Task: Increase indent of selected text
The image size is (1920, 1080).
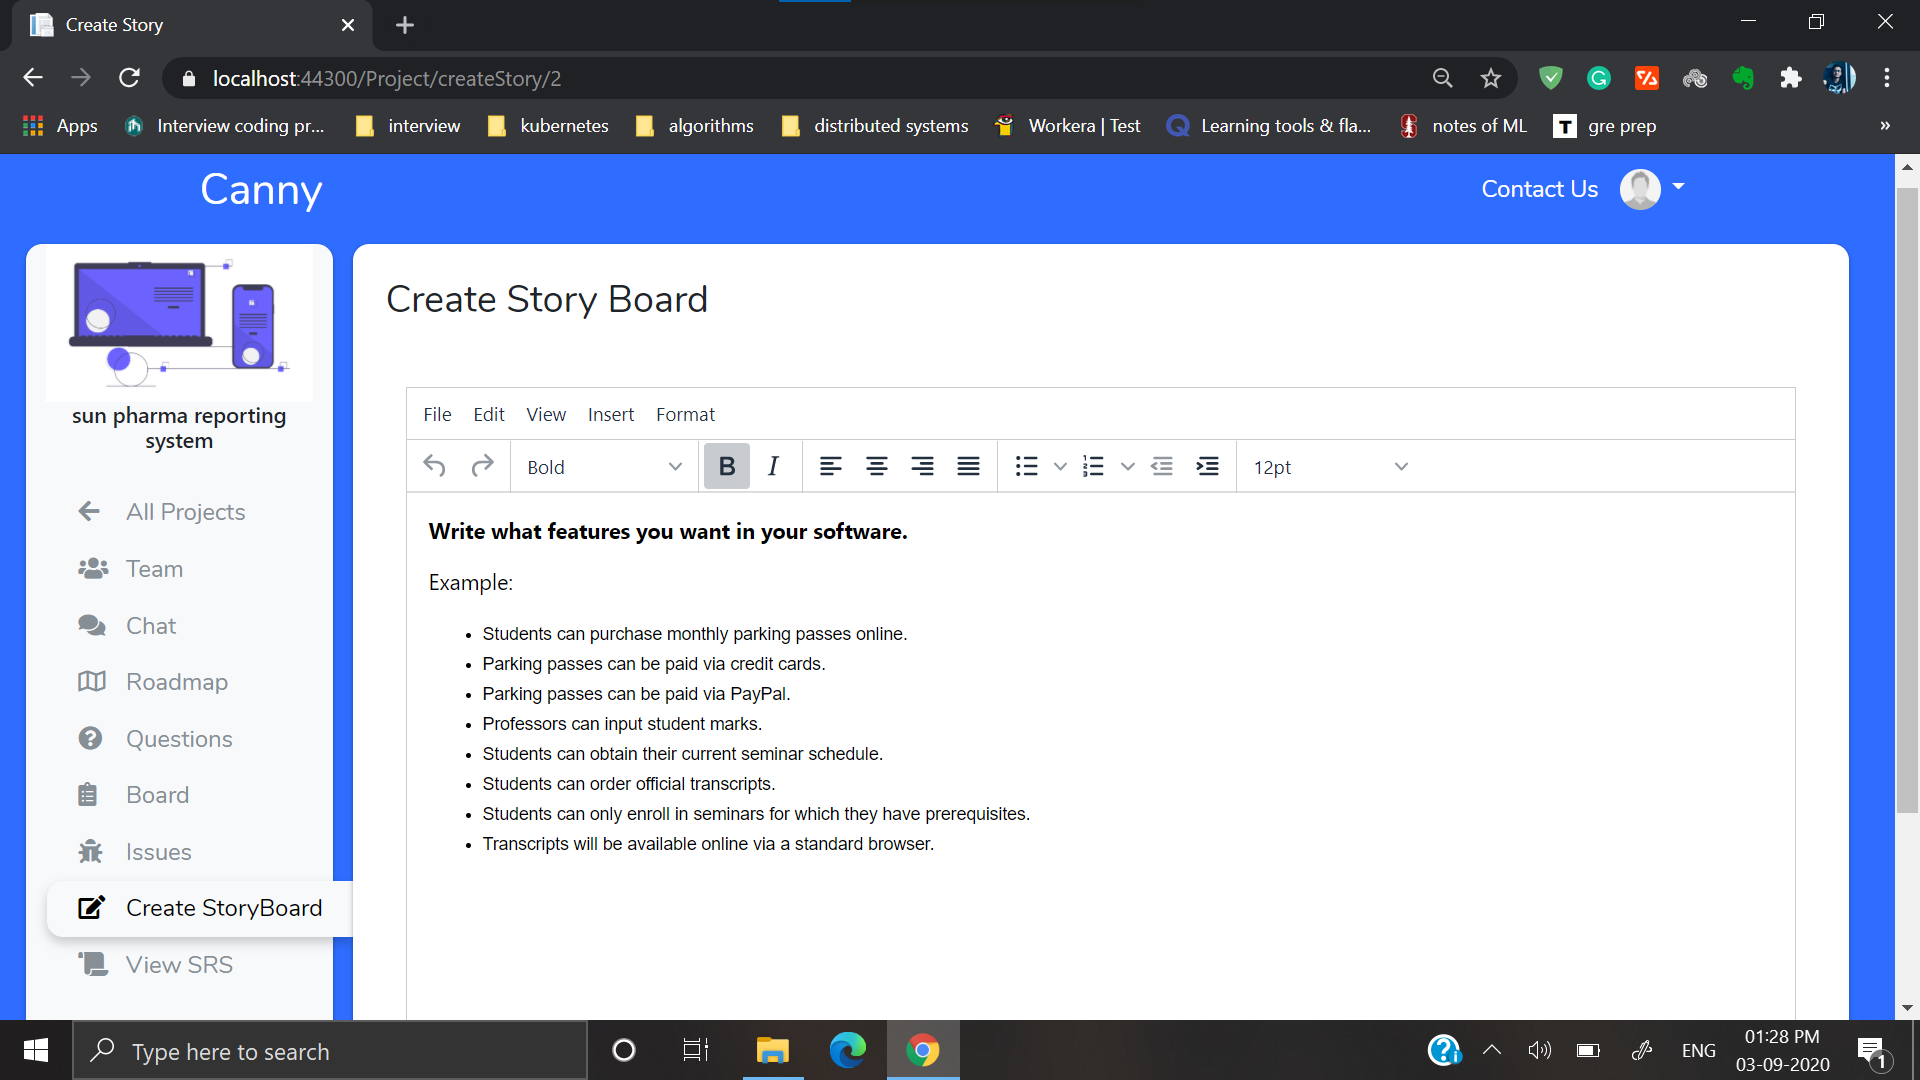Action: point(1208,466)
